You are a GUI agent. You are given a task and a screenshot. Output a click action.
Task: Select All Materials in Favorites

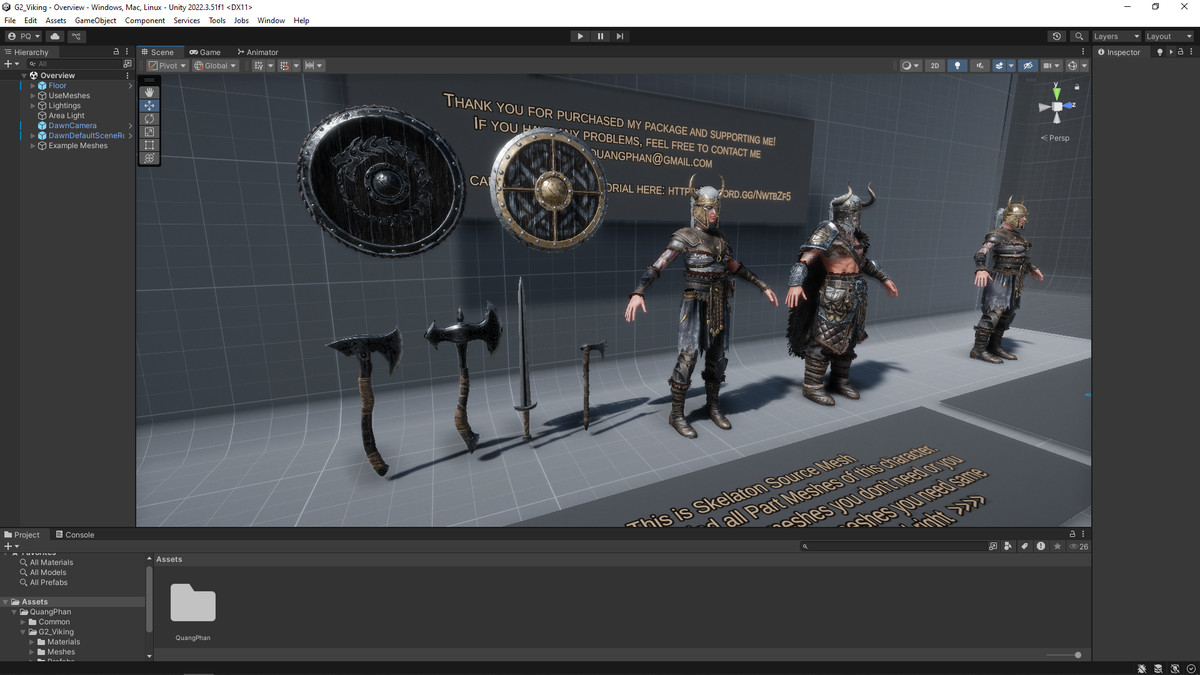click(x=51, y=563)
